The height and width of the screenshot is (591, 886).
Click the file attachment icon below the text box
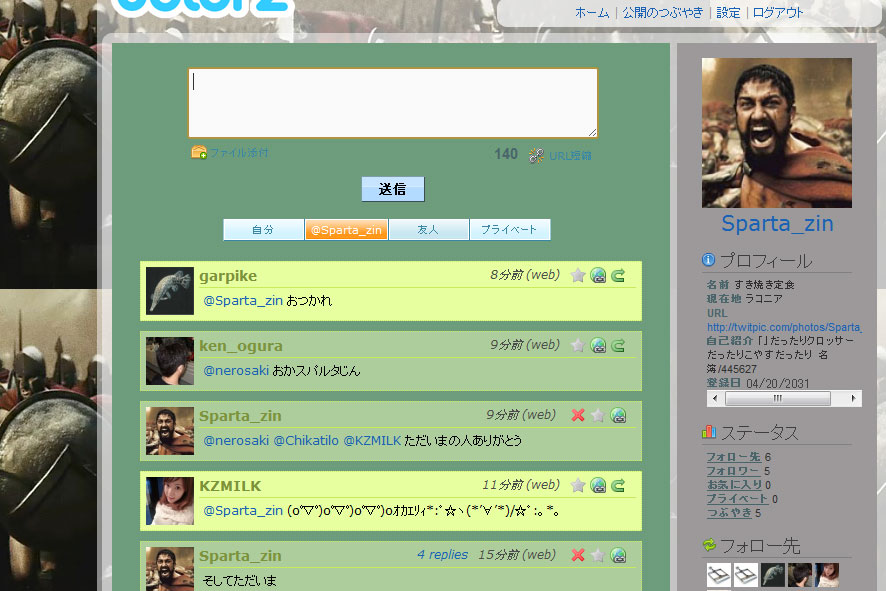click(199, 153)
